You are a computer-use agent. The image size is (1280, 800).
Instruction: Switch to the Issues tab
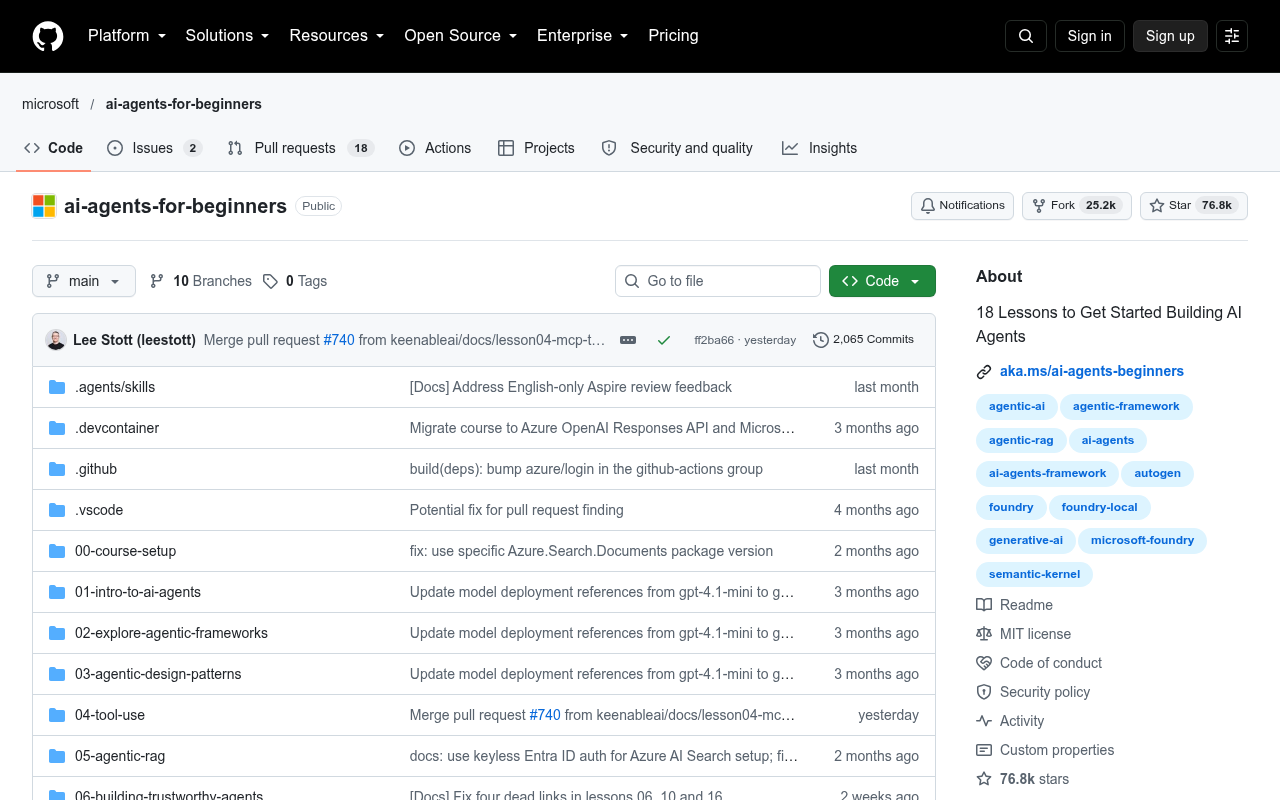pyautogui.click(x=154, y=148)
